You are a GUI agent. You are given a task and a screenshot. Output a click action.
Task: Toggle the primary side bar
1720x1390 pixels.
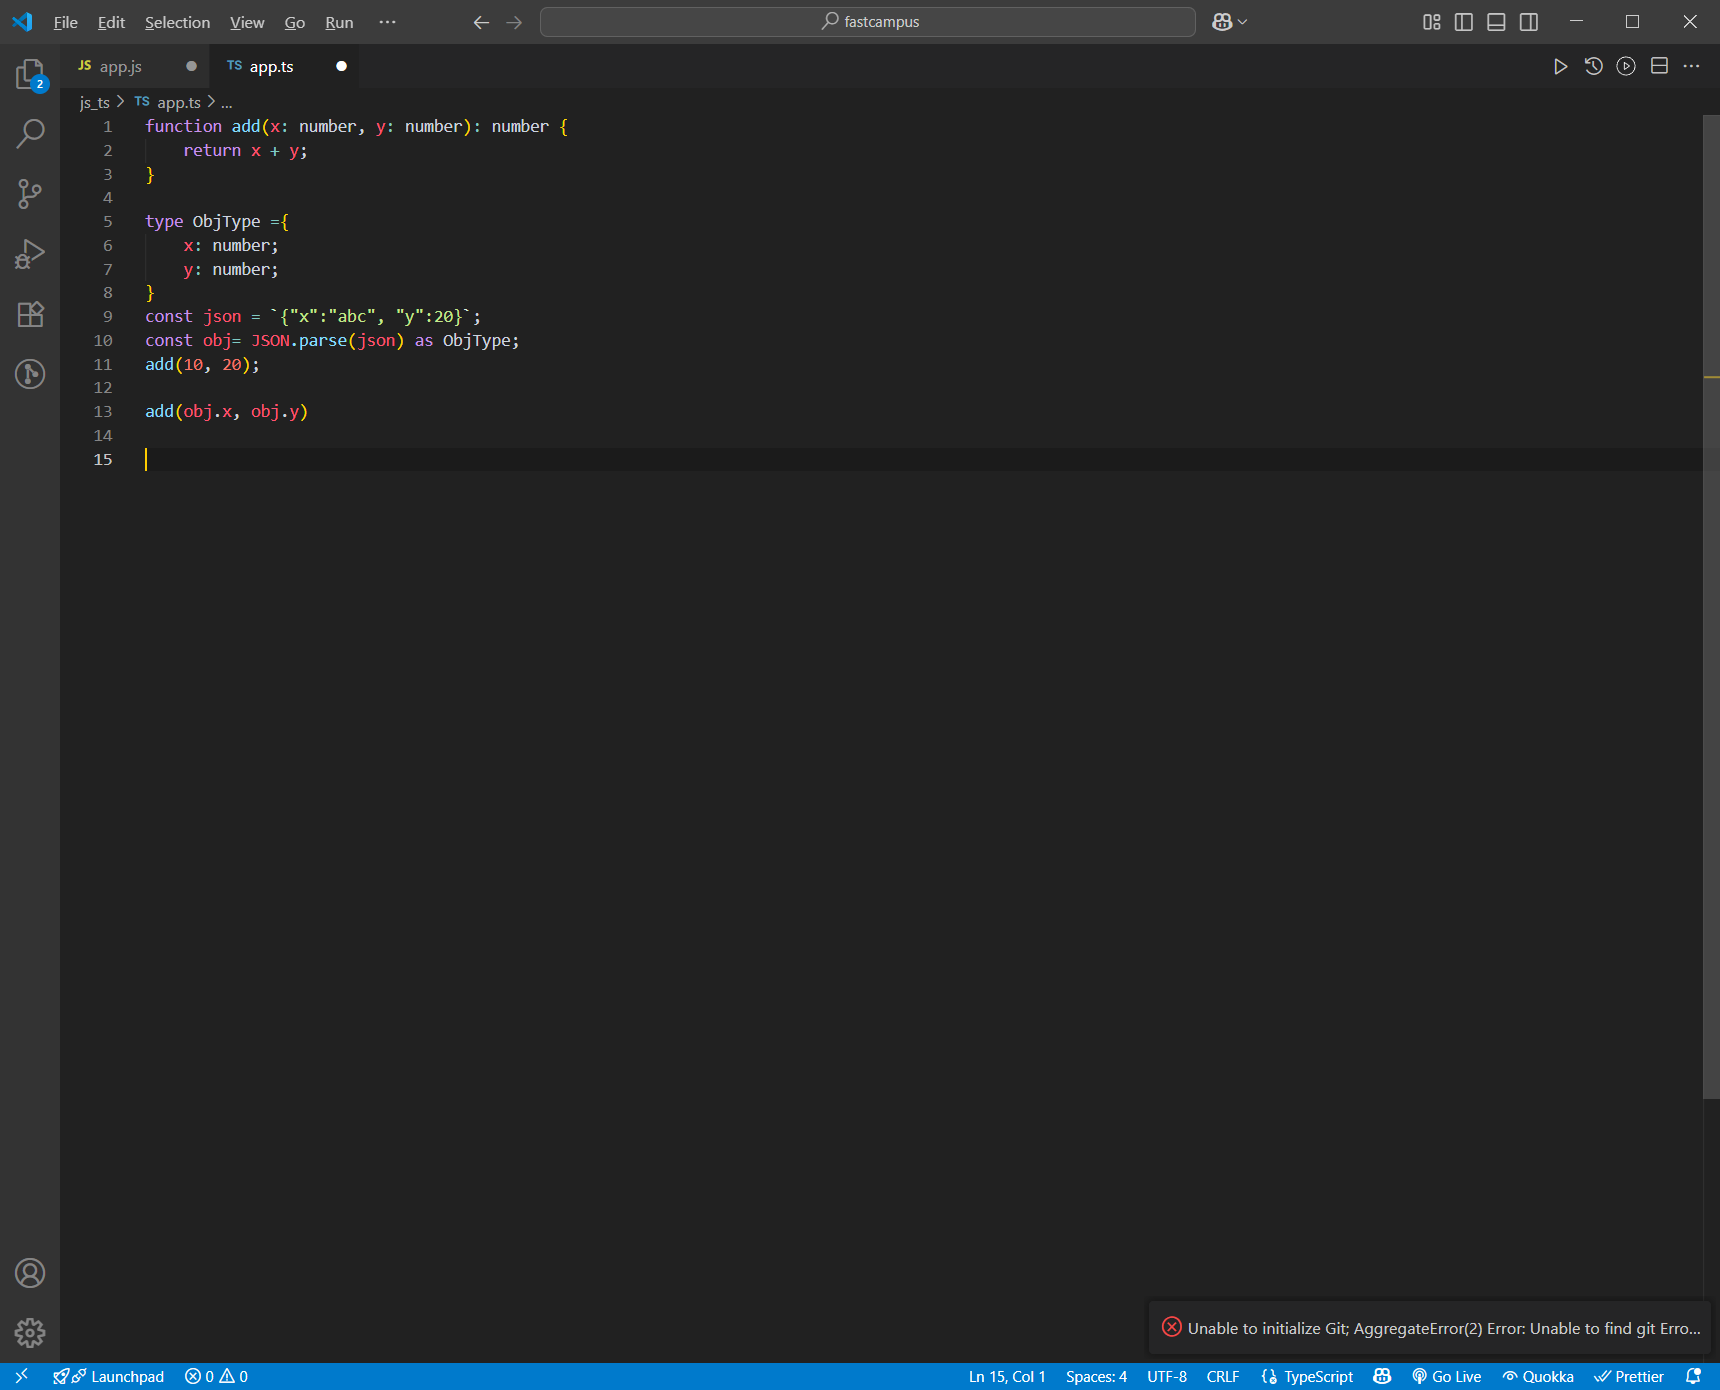(x=1464, y=22)
